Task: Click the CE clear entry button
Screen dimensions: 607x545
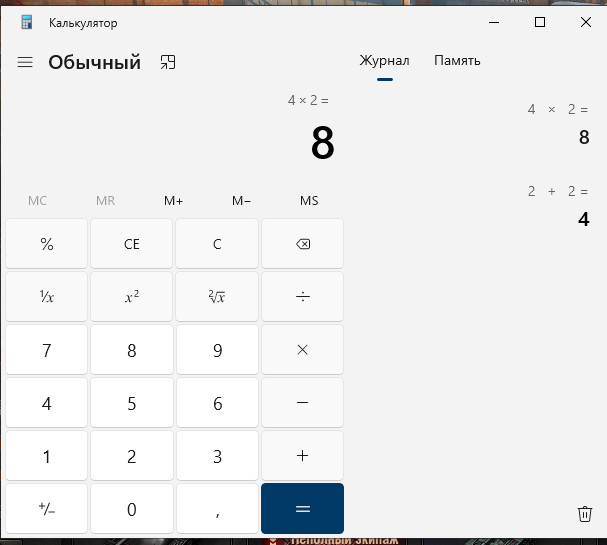Action: pos(132,244)
